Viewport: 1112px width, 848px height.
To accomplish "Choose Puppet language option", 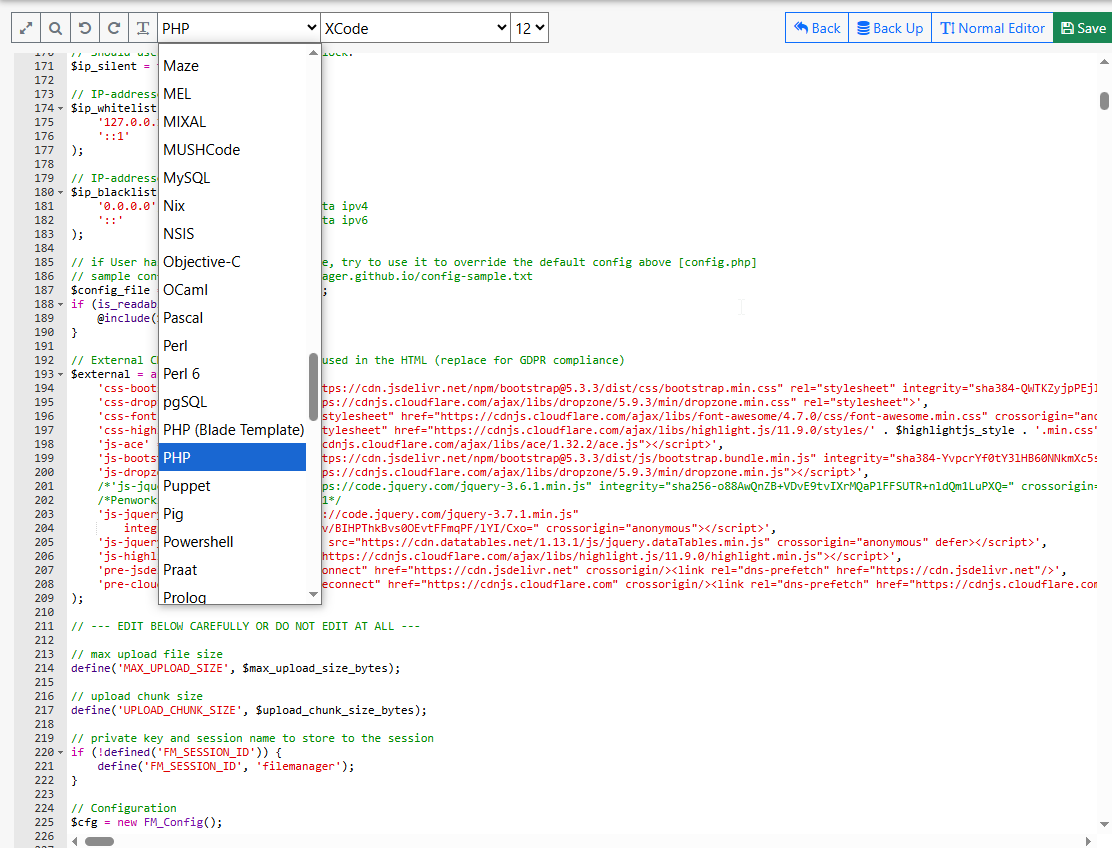I will click(x=233, y=486).
